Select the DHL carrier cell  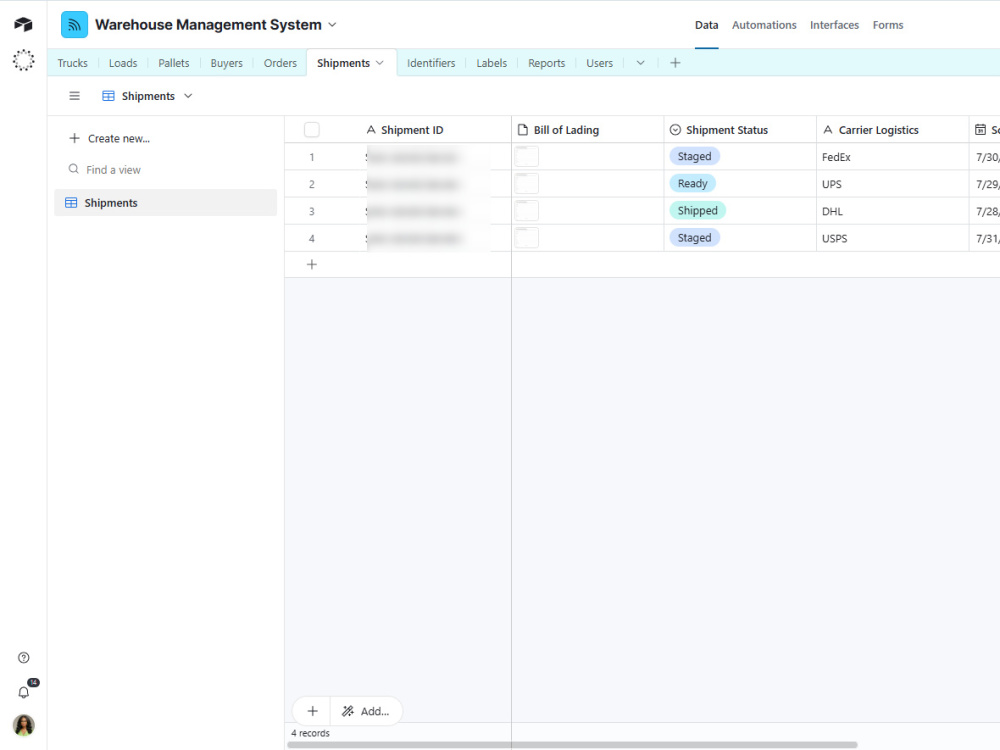[x=892, y=211]
